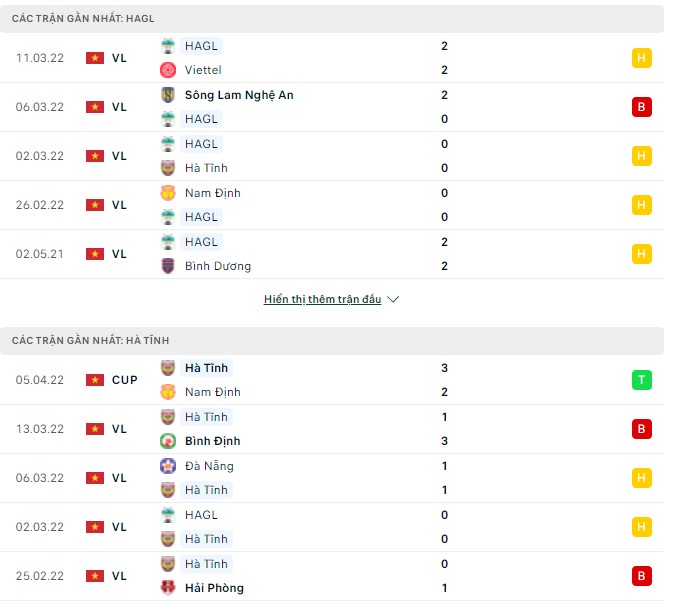Expand more matches with the chevron arrow
This screenshot has height=613, width=675.
pos(393,300)
